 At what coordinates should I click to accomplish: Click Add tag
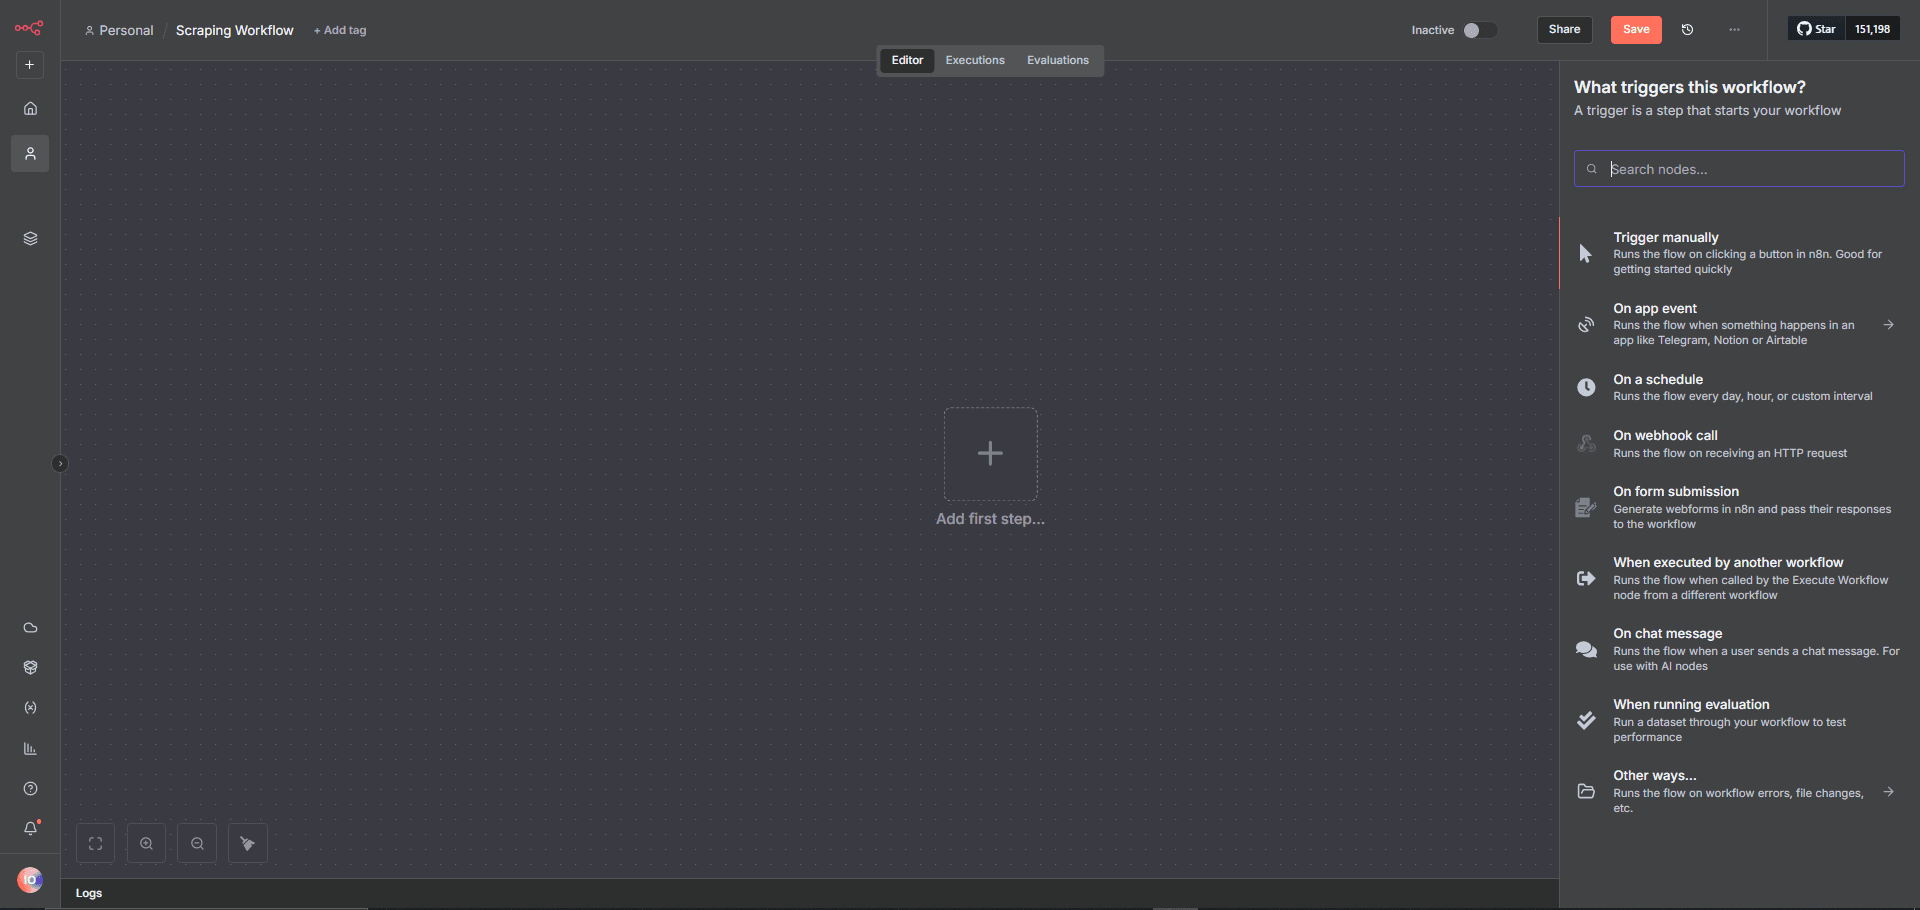340,31
